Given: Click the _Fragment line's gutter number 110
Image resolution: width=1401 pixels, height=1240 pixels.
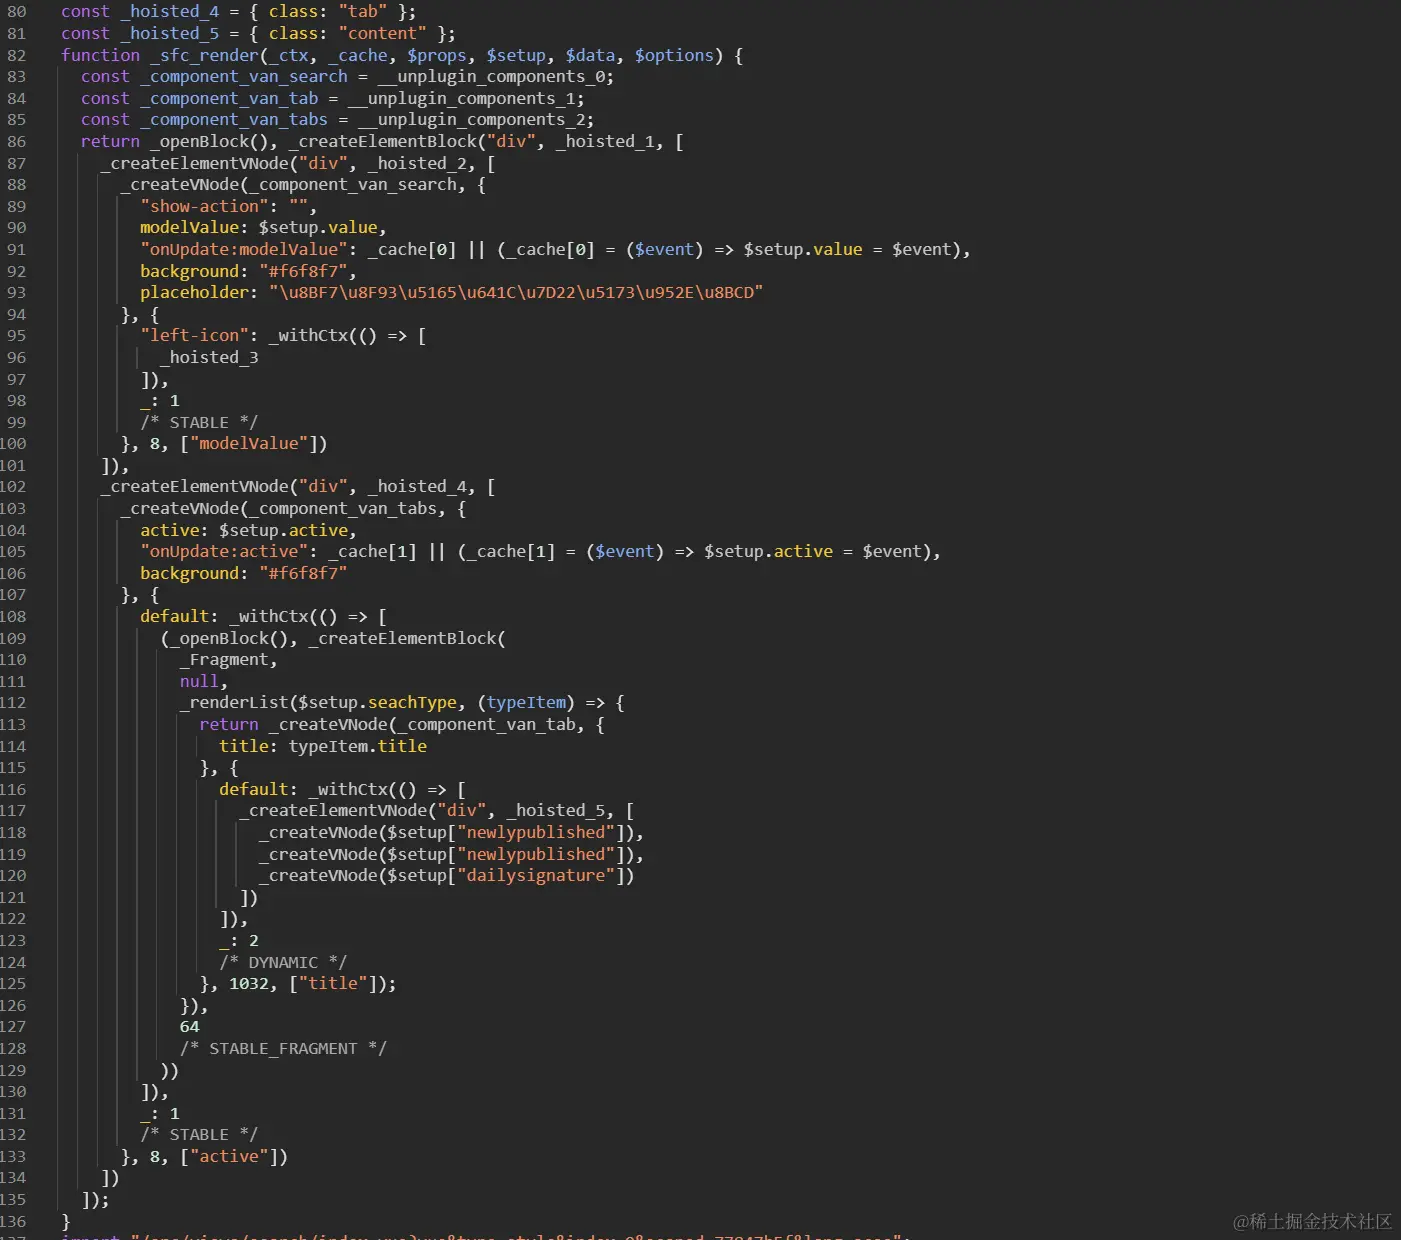Looking at the screenshot, I should pyautogui.click(x=13, y=660).
